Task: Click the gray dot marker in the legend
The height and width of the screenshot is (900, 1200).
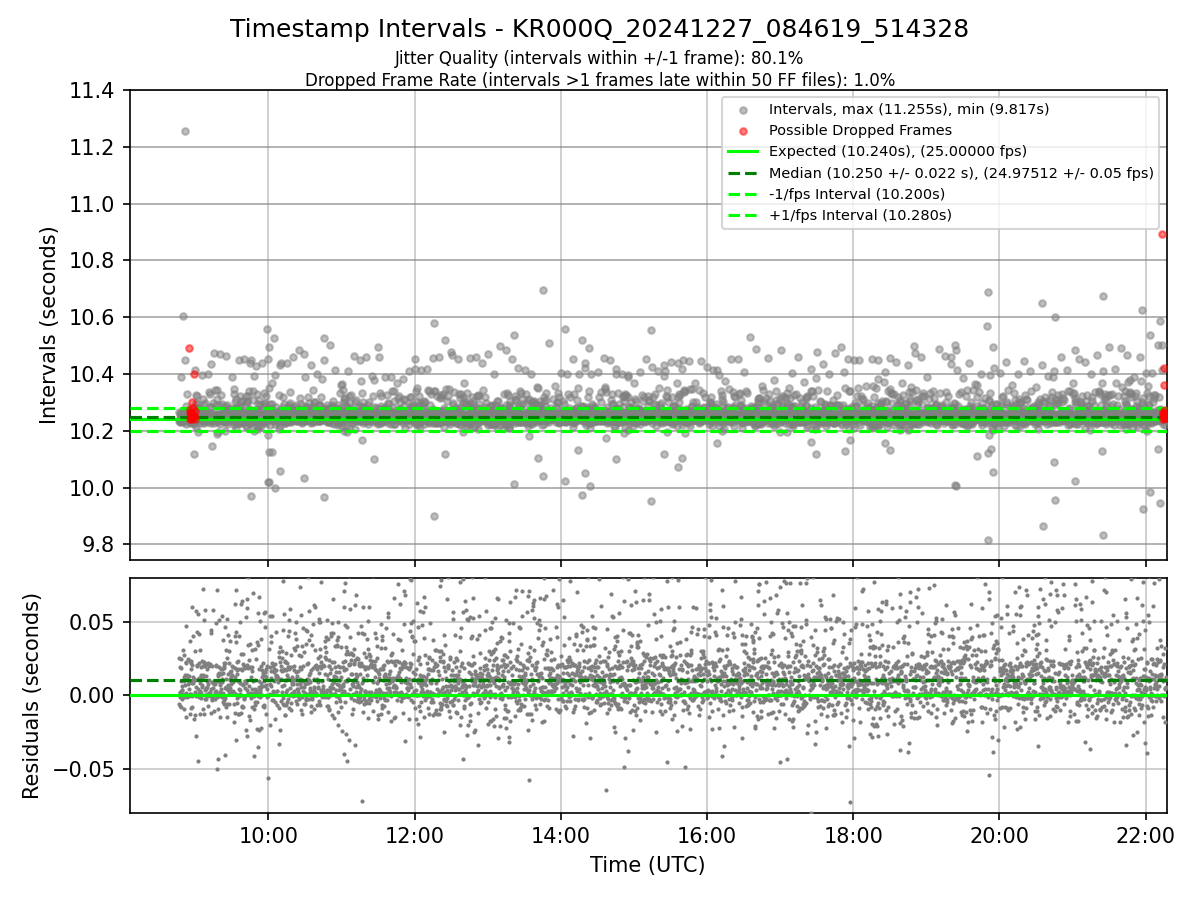Action: pos(742,110)
